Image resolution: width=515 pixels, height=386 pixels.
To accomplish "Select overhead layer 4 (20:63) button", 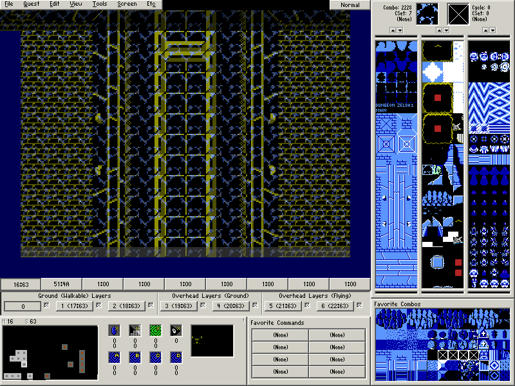I will click(x=231, y=306).
